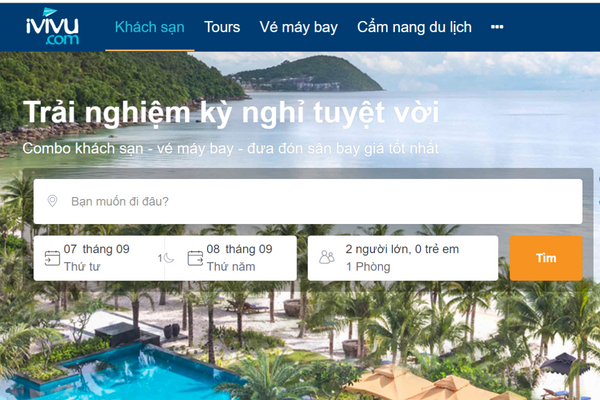Click the 1 Phòng room count

(368, 266)
